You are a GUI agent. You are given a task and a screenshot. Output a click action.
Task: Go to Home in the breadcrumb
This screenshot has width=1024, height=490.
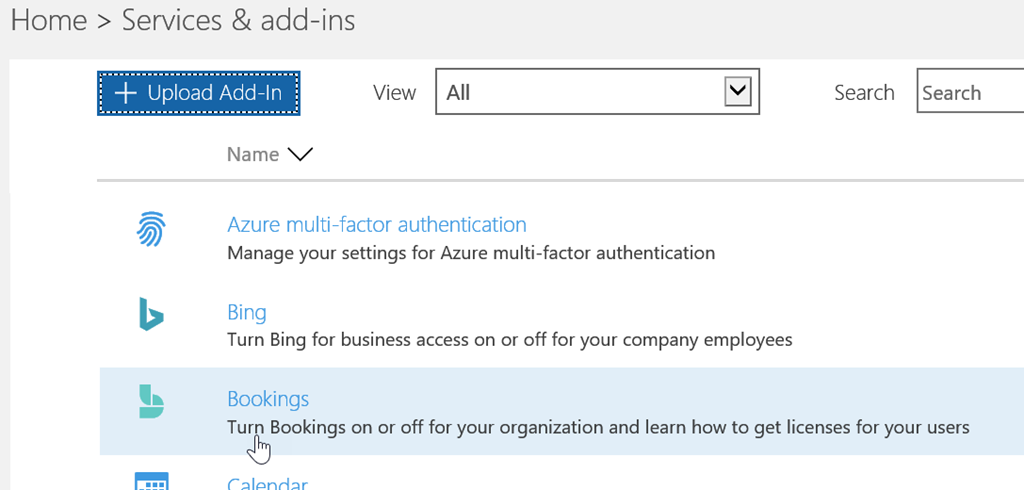click(48, 20)
